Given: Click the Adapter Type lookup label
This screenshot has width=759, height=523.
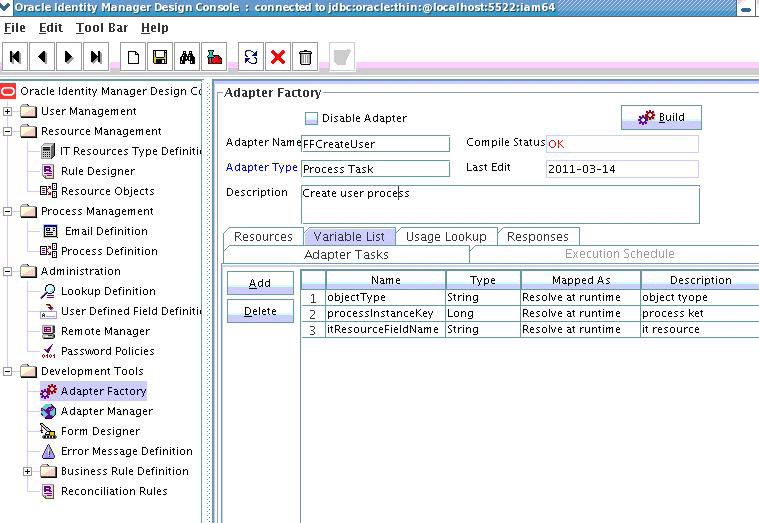Looking at the screenshot, I should click(261, 167).
